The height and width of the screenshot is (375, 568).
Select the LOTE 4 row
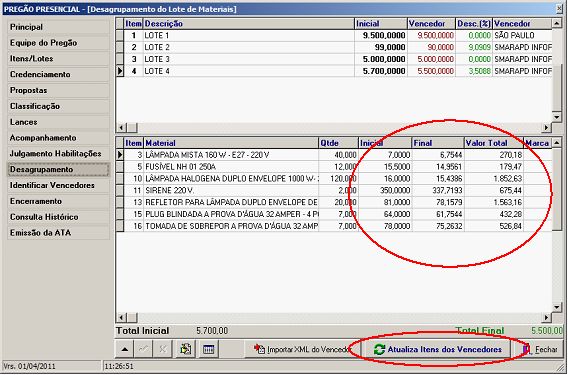[x=334, y=71]
